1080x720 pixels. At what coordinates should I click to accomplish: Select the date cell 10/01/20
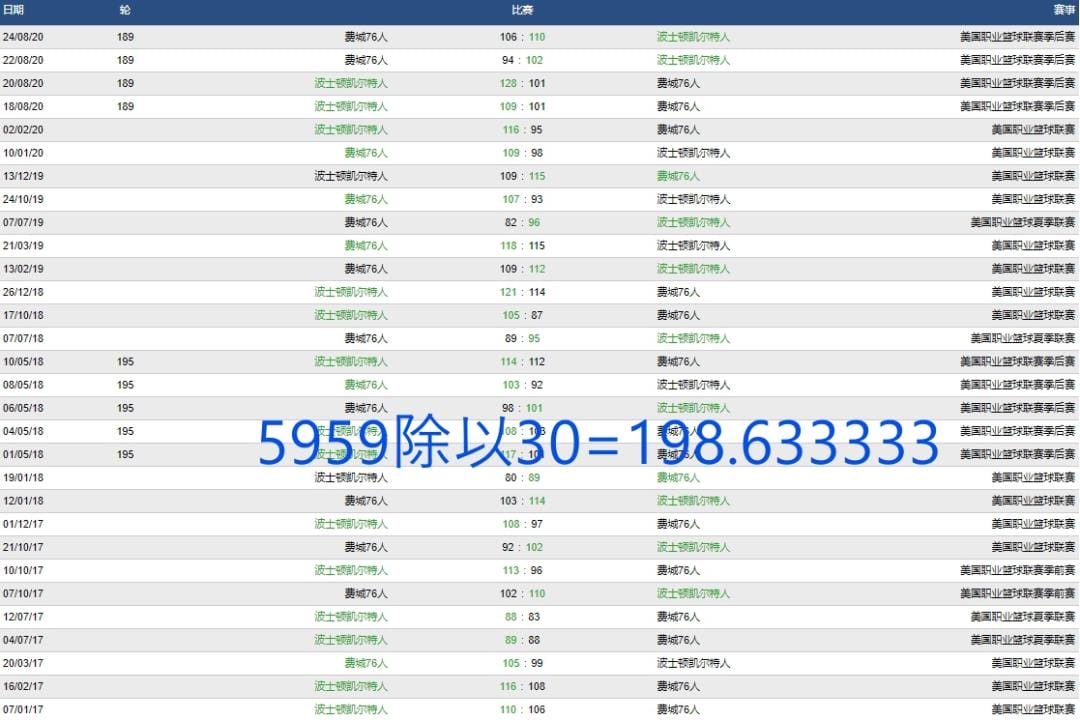23,153
